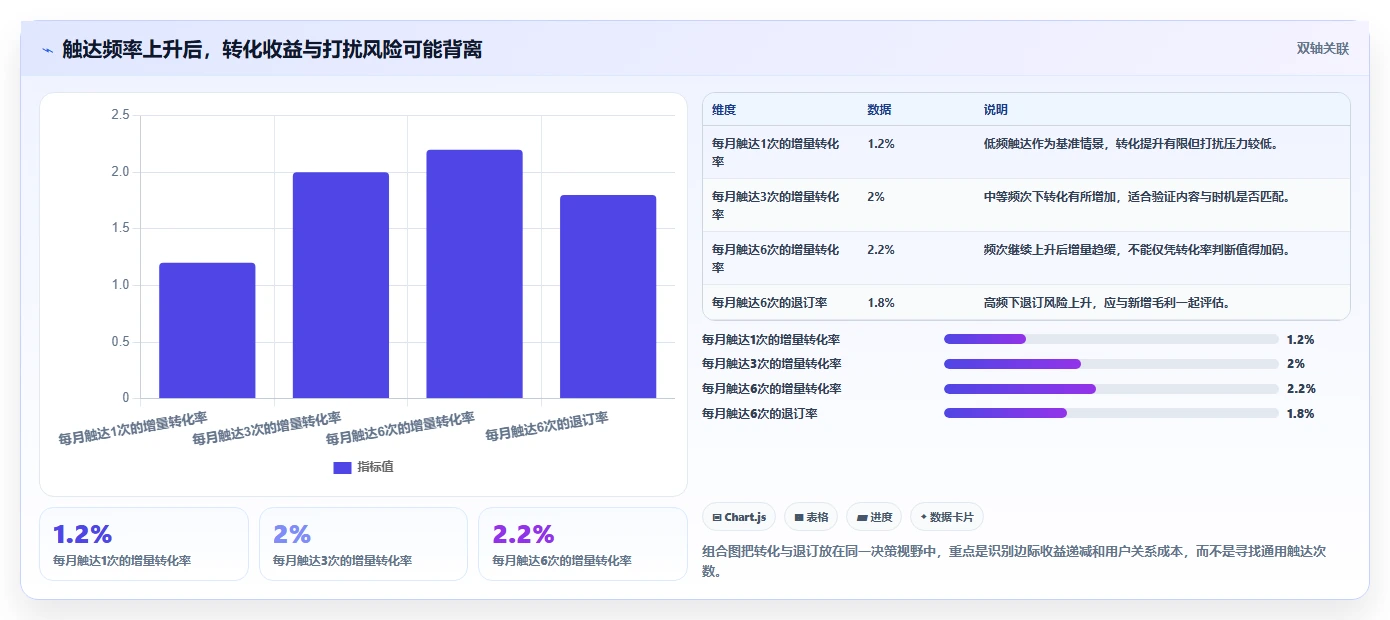
Task: Click the 1.2% stat card
Action: pos(144,544)
